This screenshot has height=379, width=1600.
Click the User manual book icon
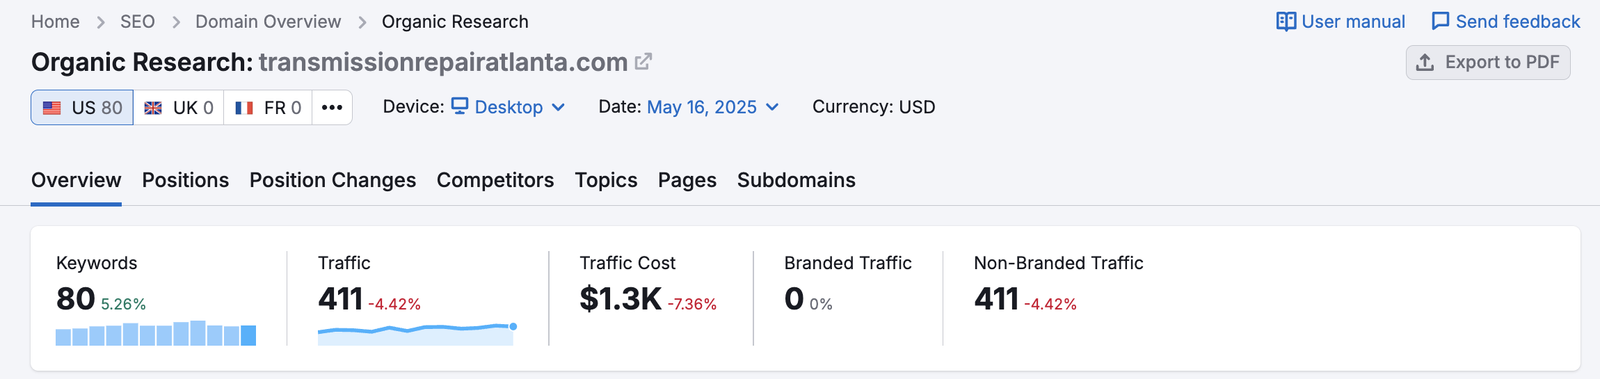pos(1286,21)
